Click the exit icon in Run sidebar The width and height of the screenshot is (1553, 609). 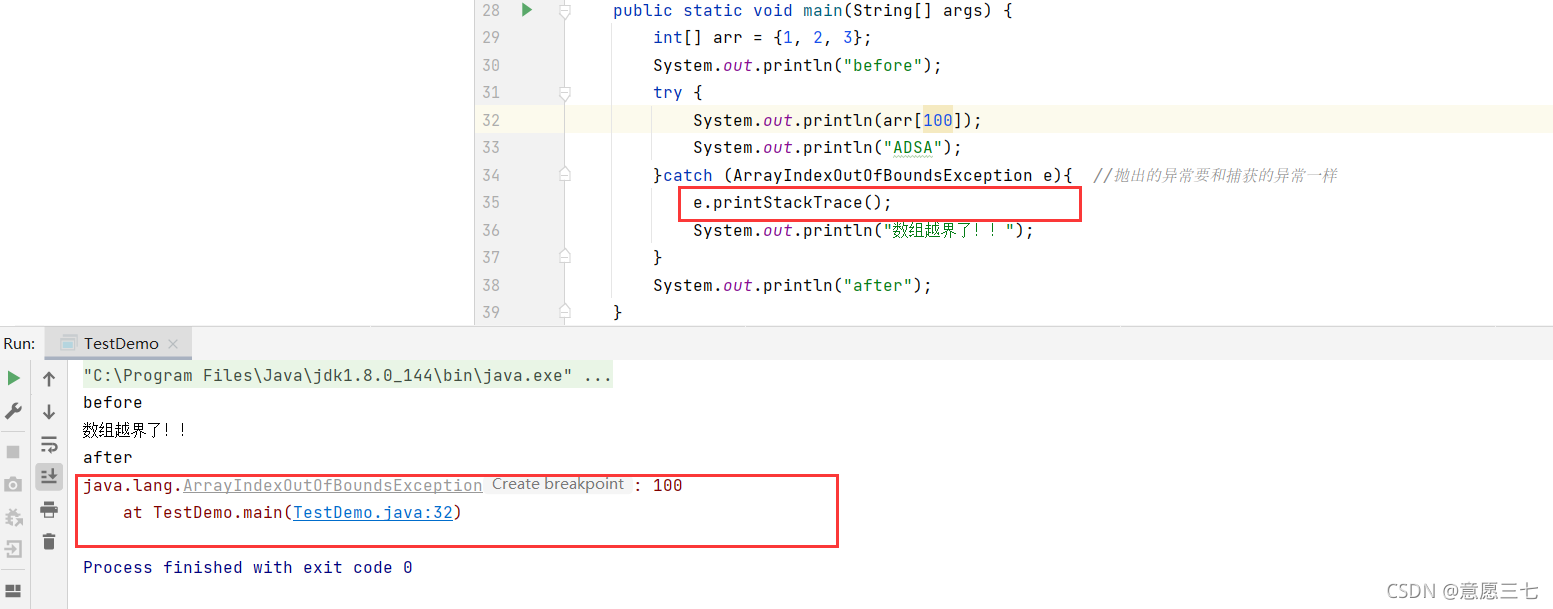[x=14, y=549]
